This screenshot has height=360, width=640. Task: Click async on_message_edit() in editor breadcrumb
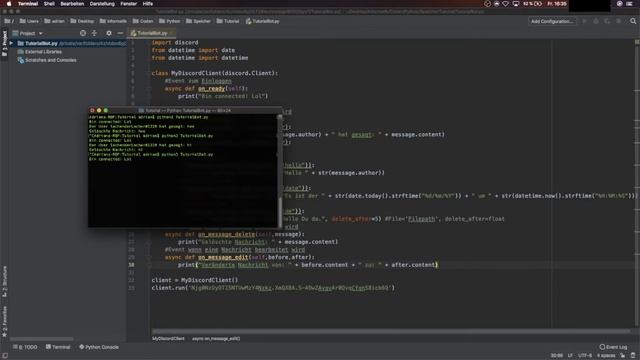coord(216,338)
